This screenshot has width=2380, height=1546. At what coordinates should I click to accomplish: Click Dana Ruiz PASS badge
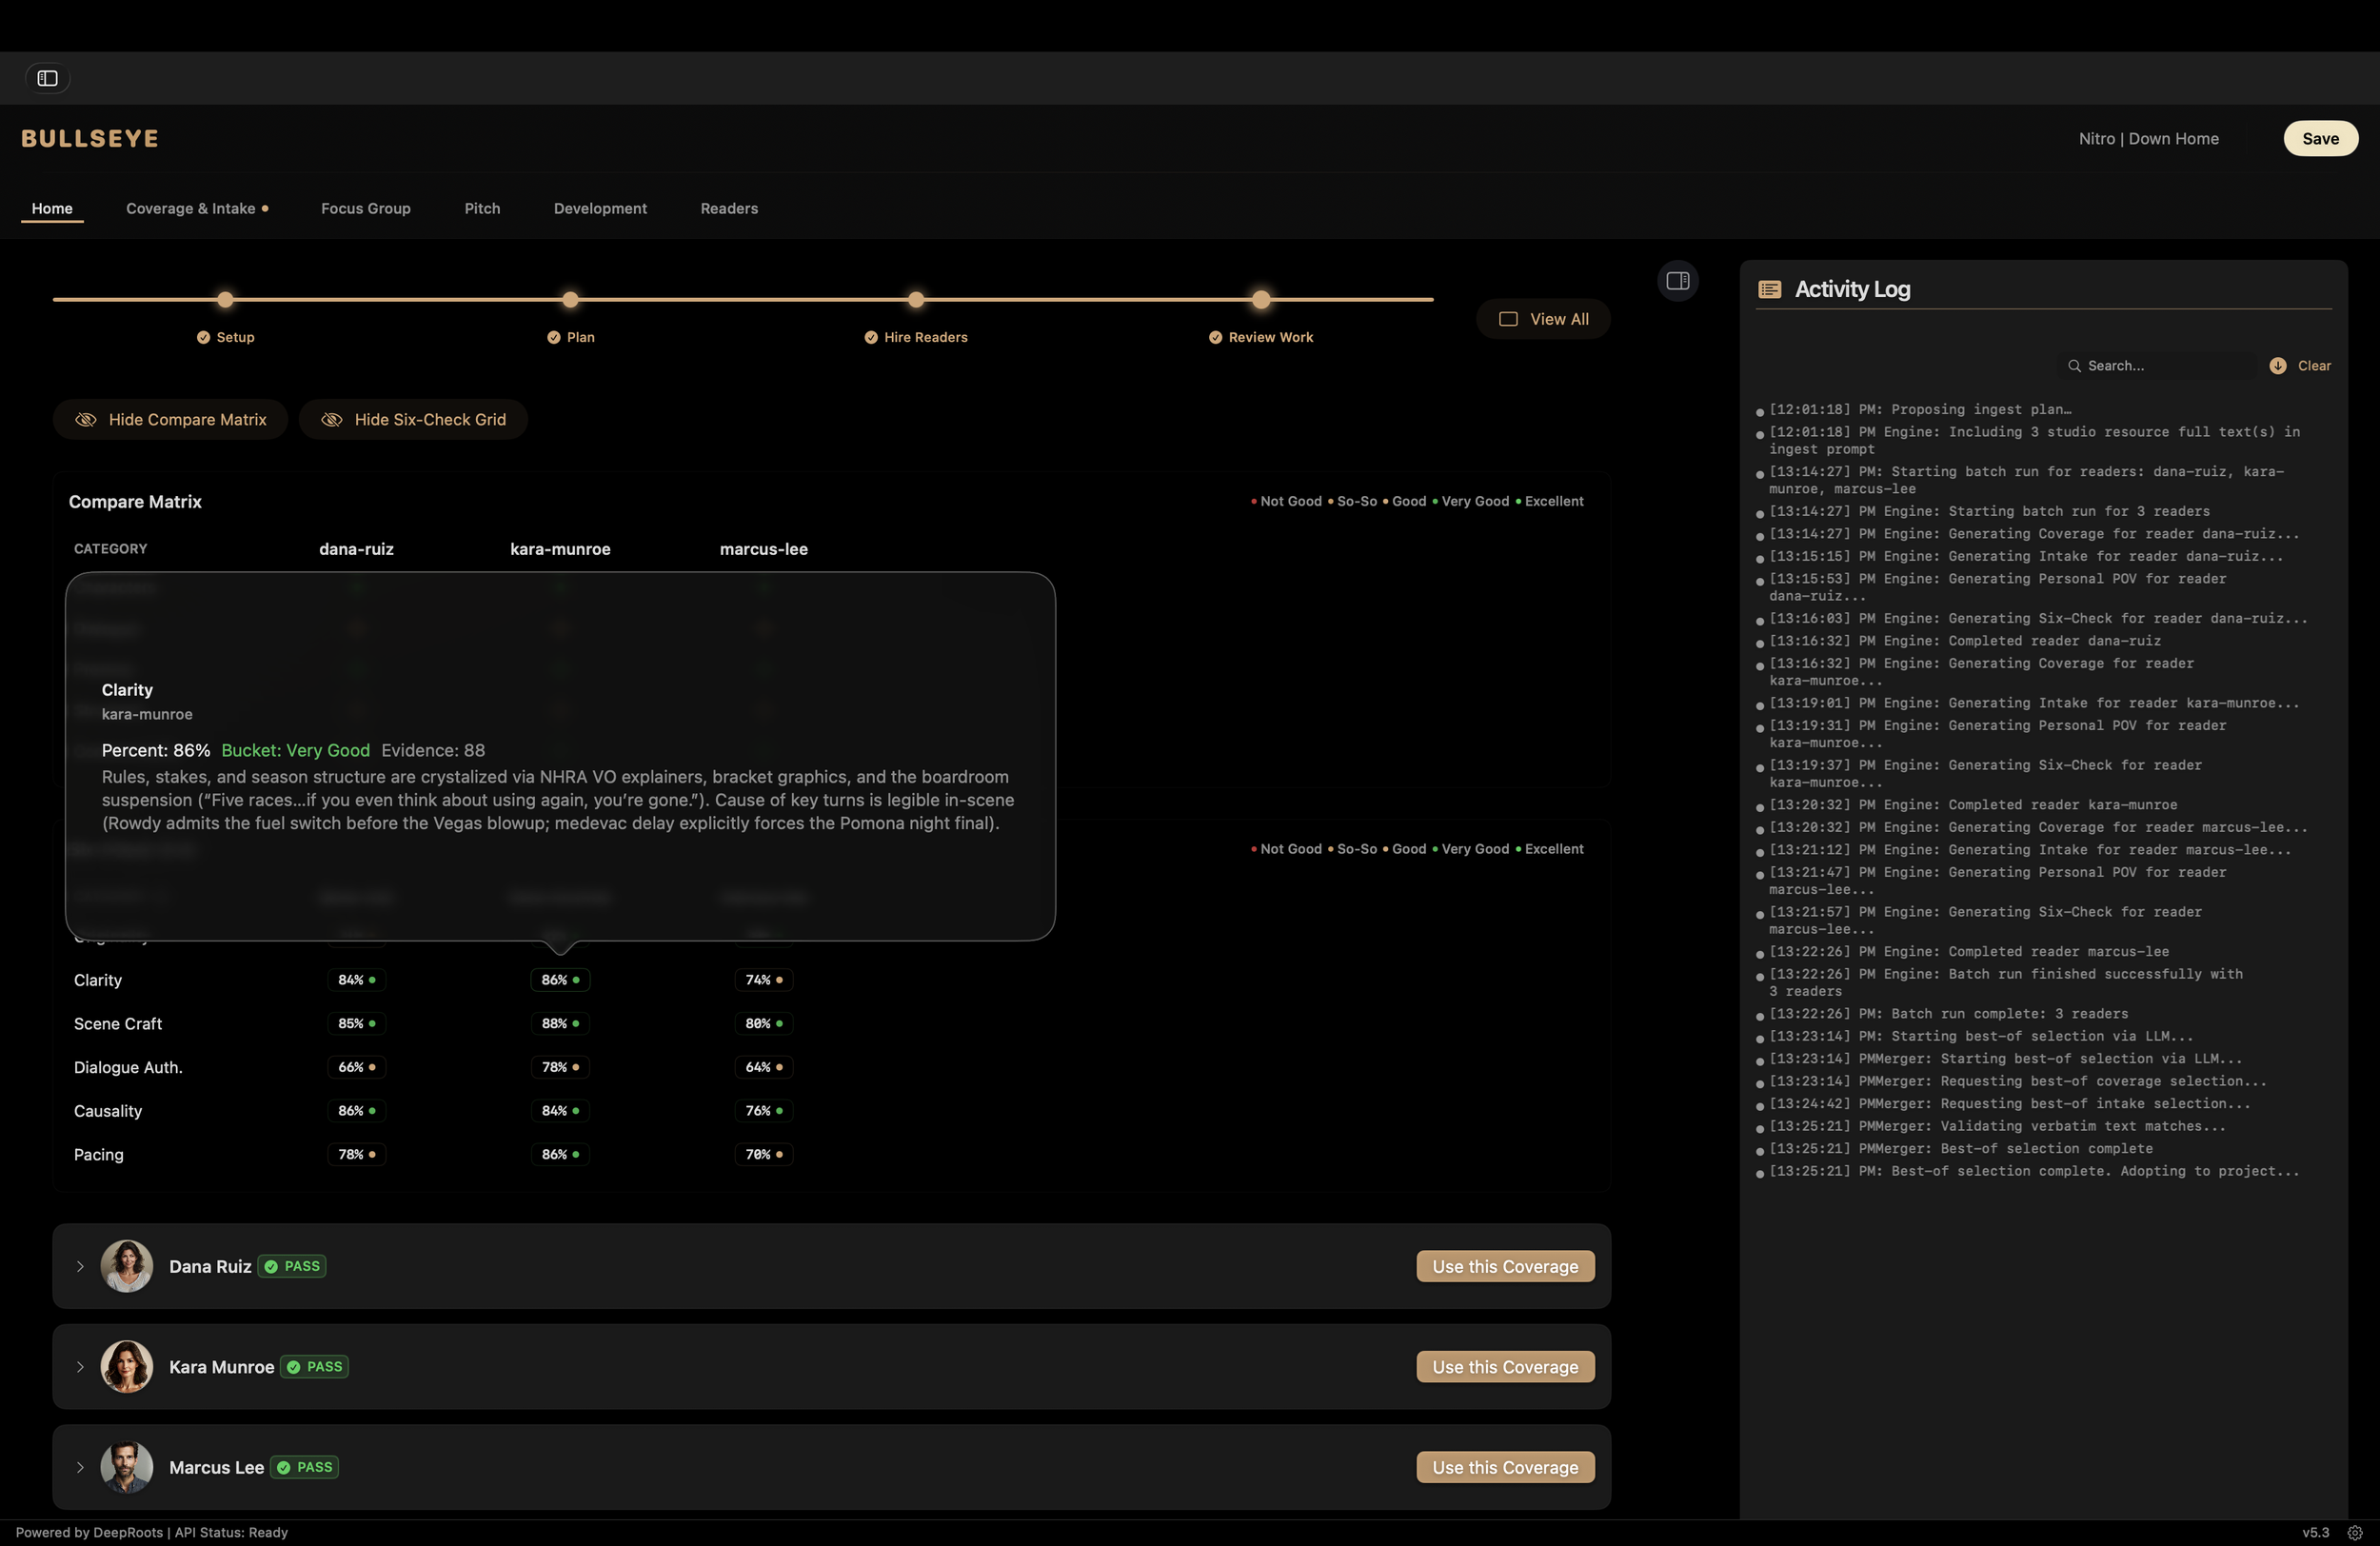292,1266
